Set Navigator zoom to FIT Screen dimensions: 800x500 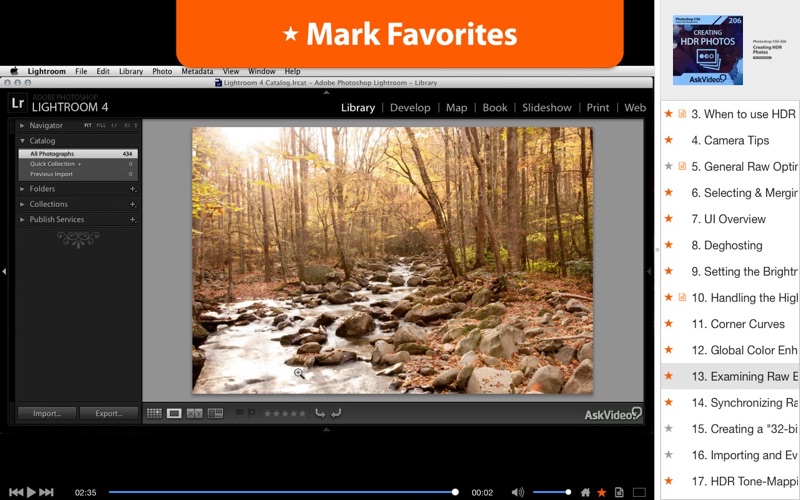pyautogui.click(x=88, y=126)
